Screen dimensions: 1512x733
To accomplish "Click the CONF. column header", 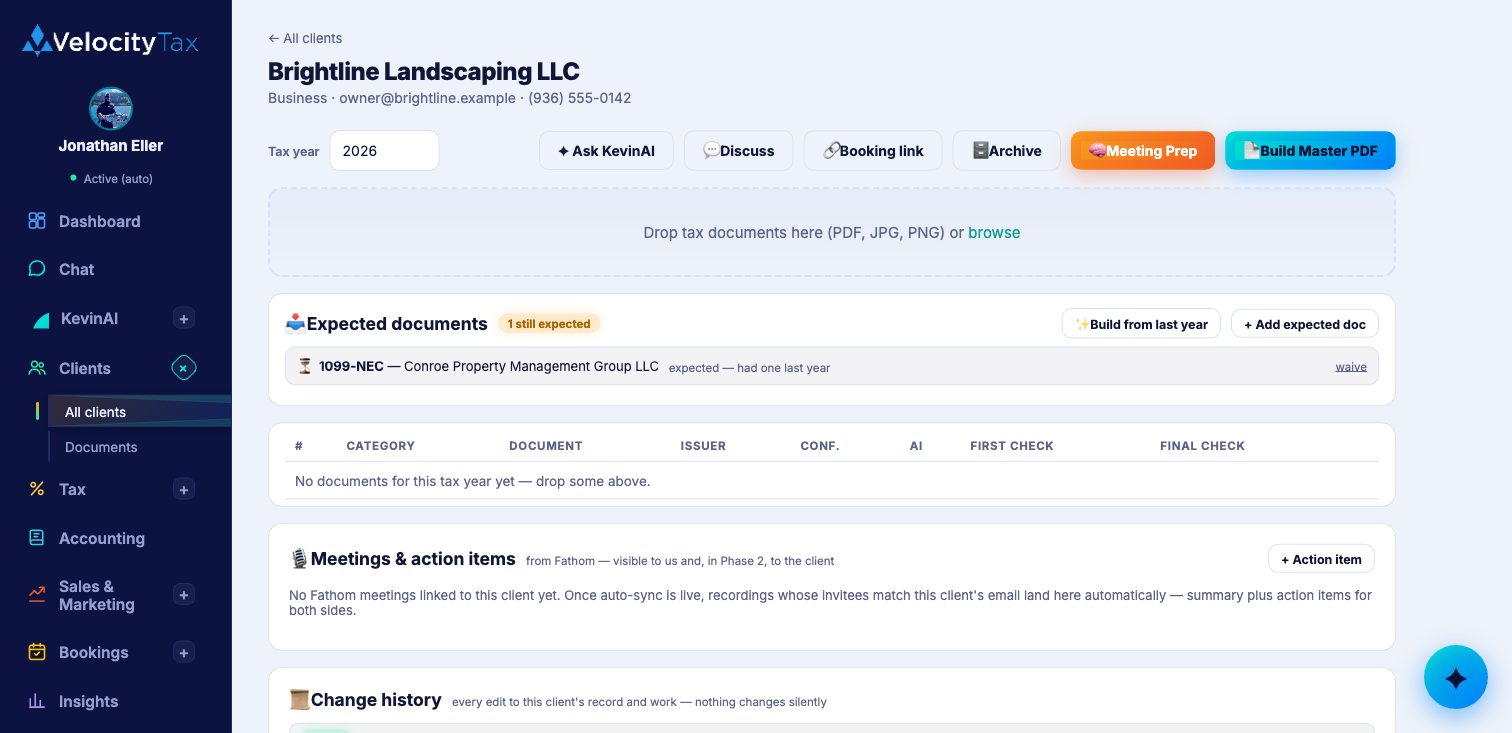I will tap(820, 446).
